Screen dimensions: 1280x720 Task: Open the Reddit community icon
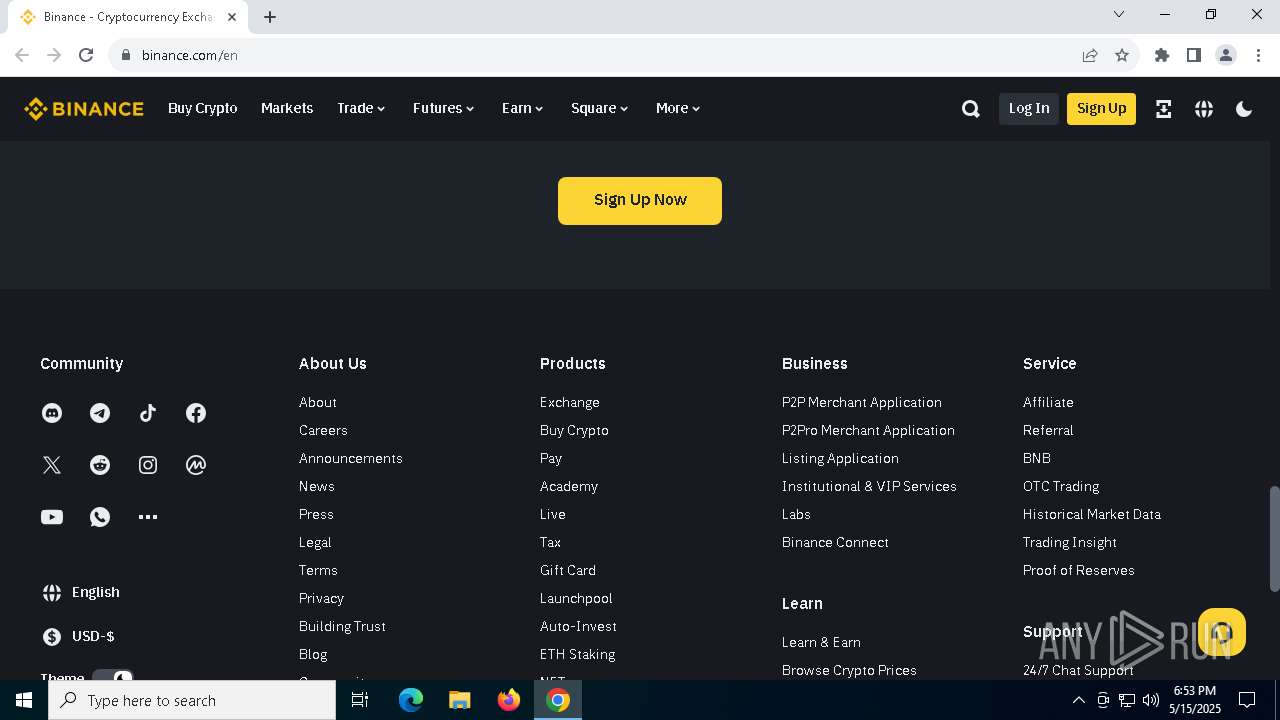coord(100,465)
